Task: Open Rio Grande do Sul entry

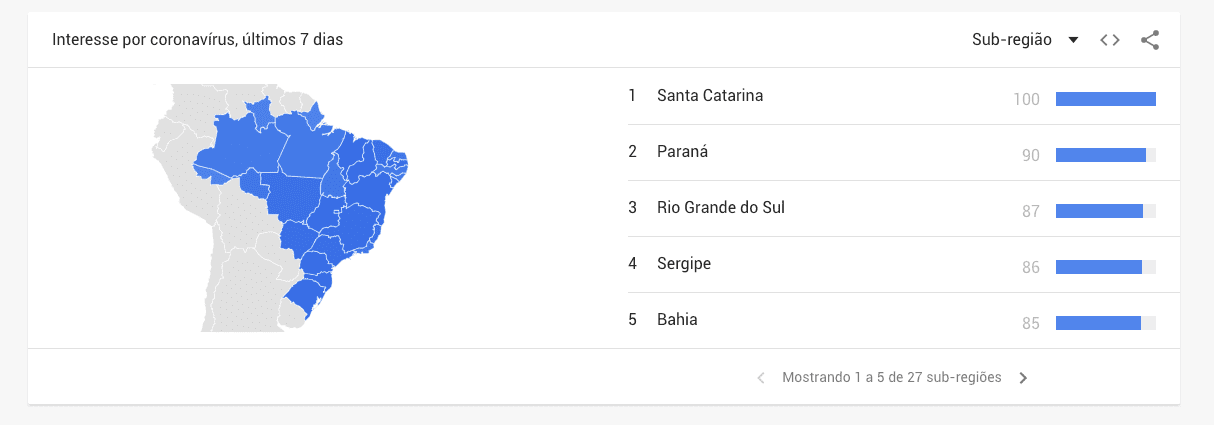Action: (721, 208)
